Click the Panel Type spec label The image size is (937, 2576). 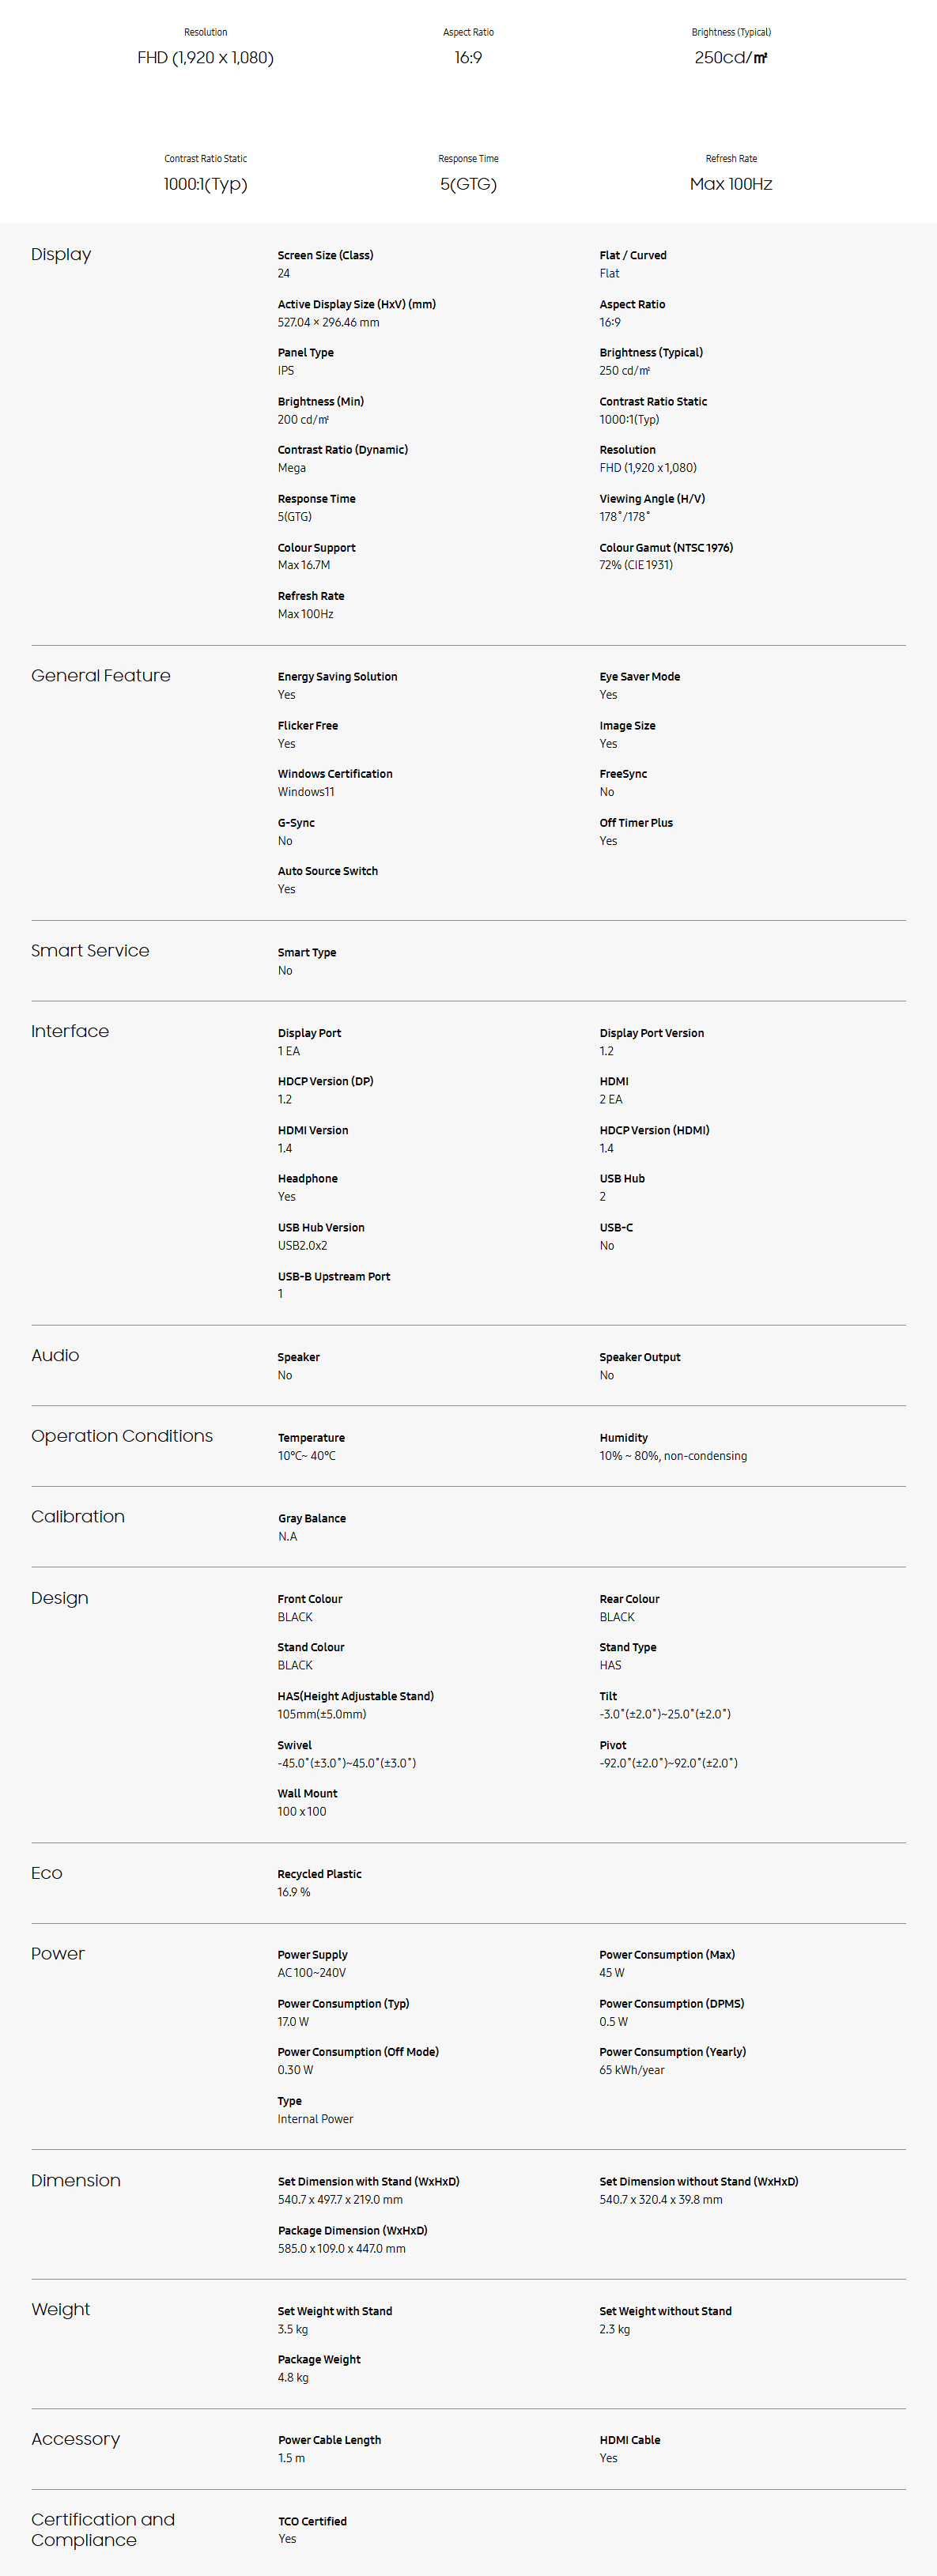pos(306,352)
